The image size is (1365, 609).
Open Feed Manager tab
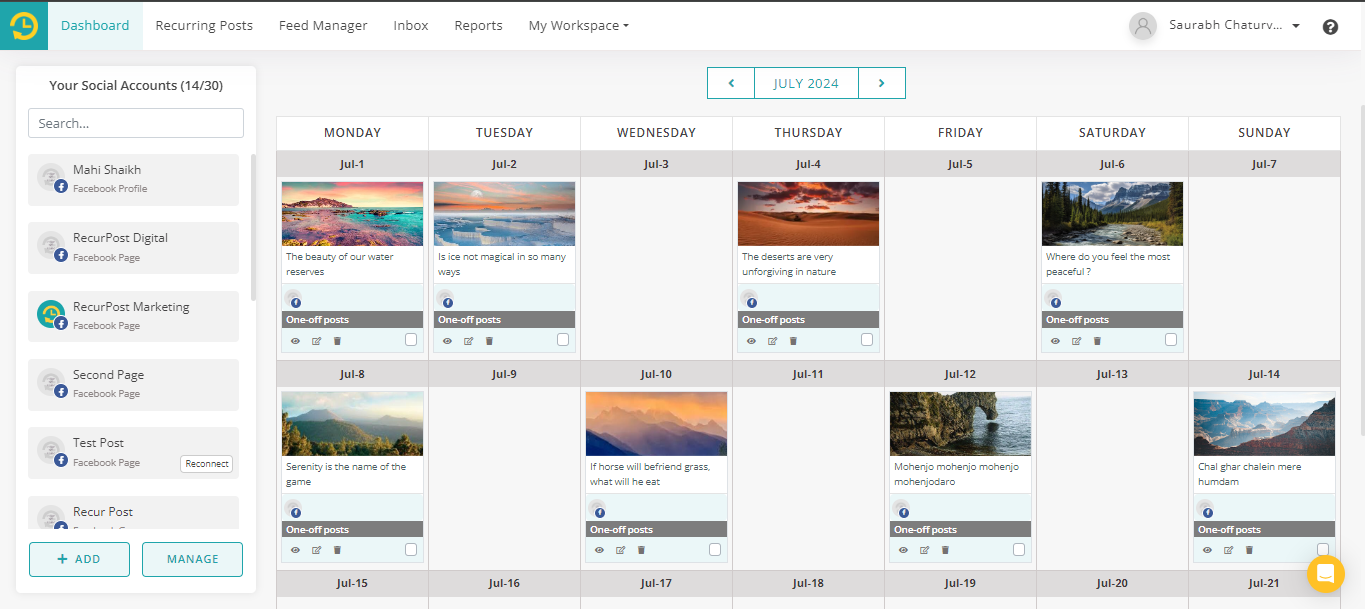pos(323,26)
